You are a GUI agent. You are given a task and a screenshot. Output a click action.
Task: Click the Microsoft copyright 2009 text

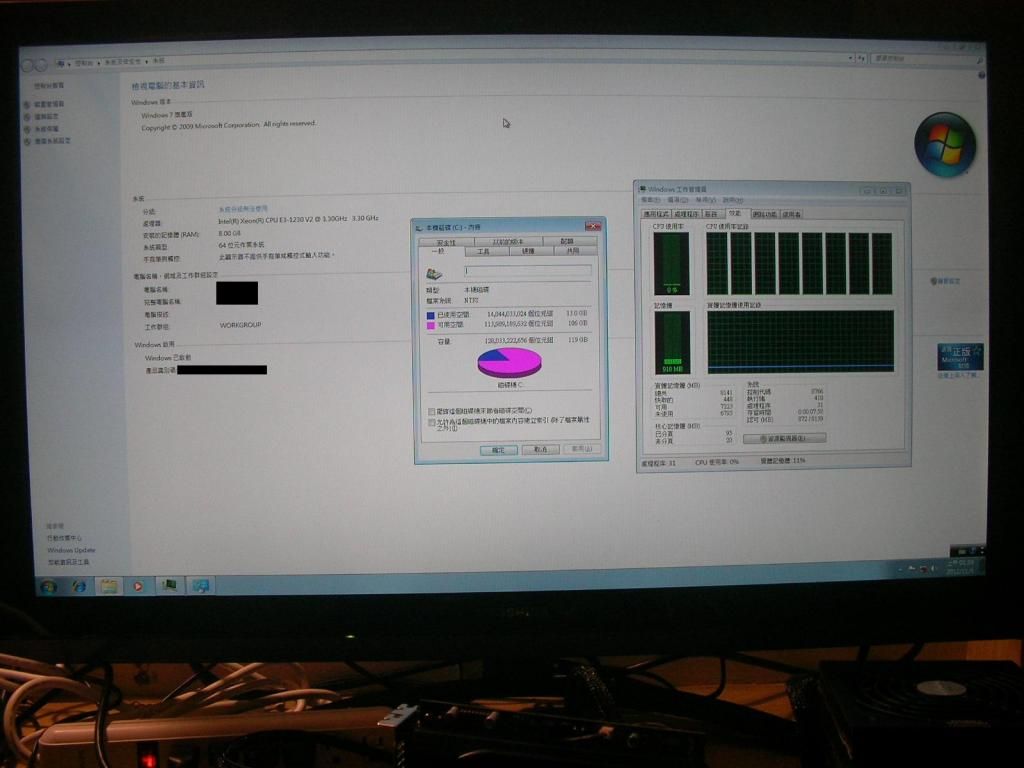tap(229, 125)
